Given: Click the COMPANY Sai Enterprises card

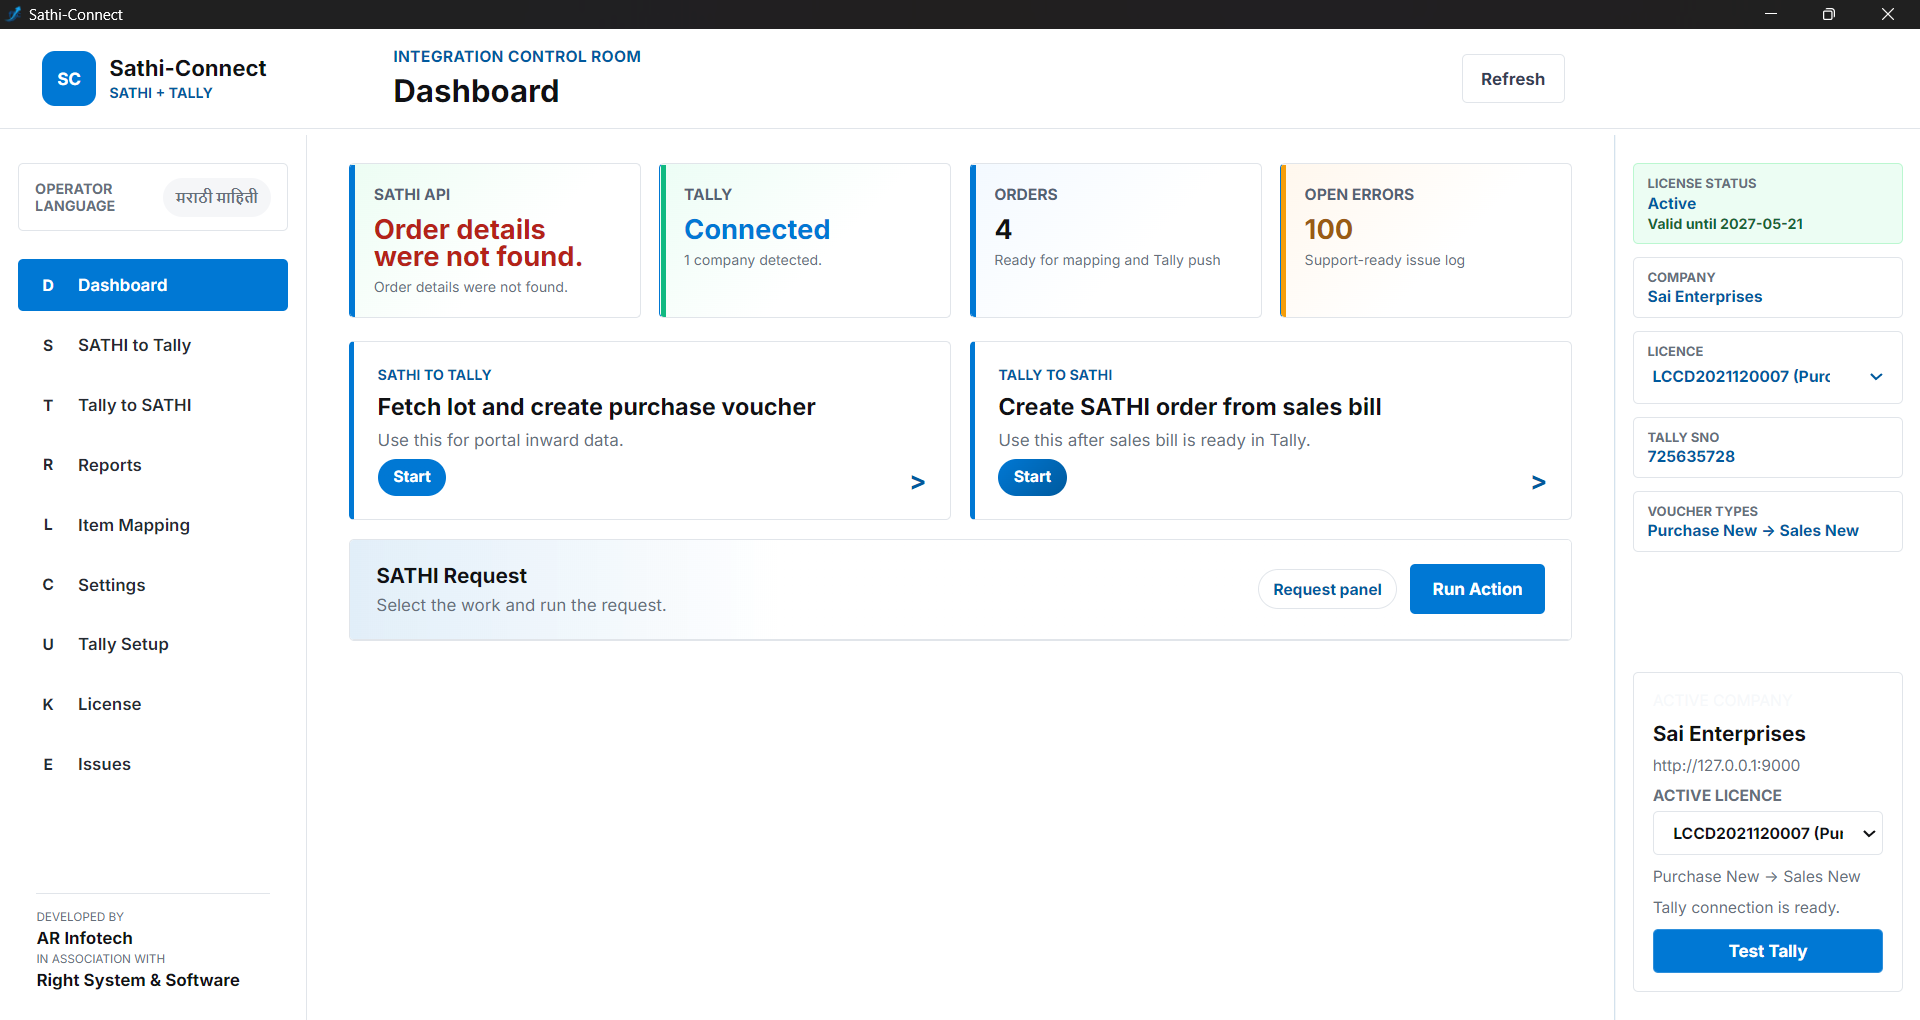Looking at the screenshot, I should (1768, 288).
